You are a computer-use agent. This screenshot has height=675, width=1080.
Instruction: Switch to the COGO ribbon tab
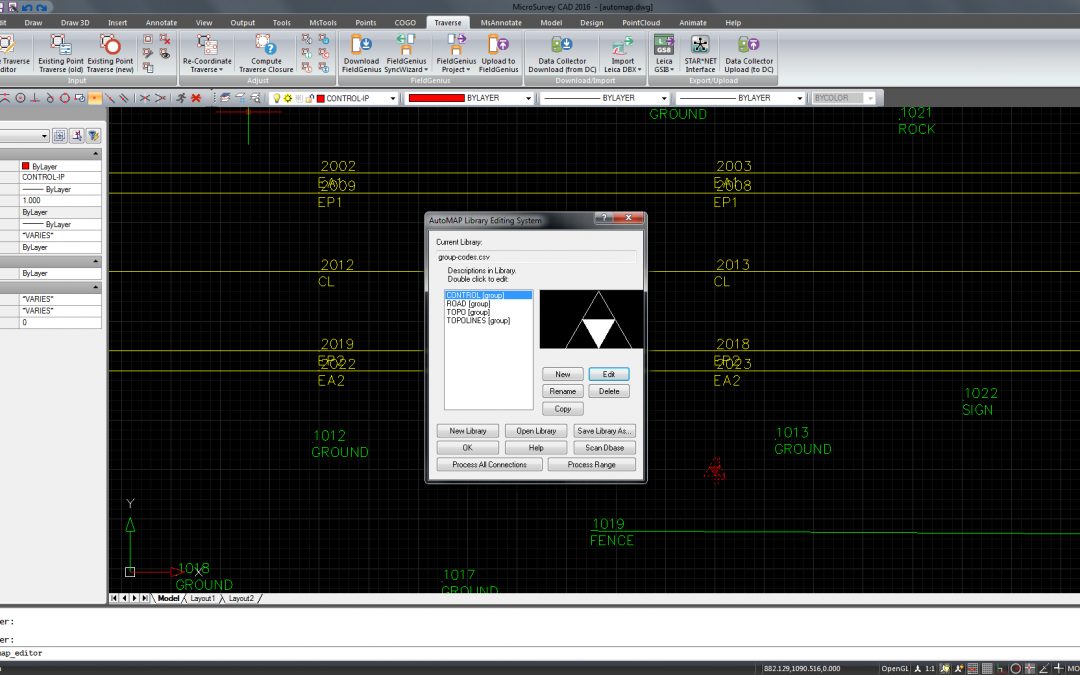pos(405,22)
